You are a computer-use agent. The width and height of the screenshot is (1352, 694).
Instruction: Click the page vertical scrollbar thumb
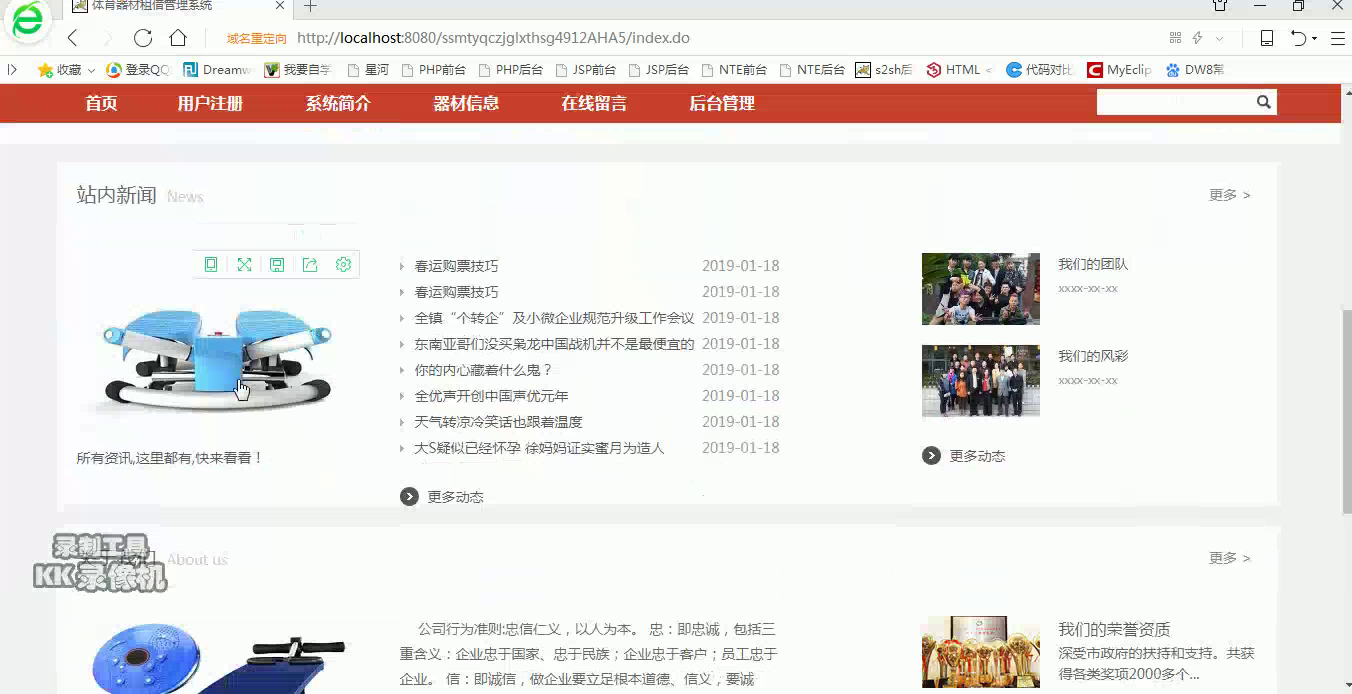click(1346, 410)
